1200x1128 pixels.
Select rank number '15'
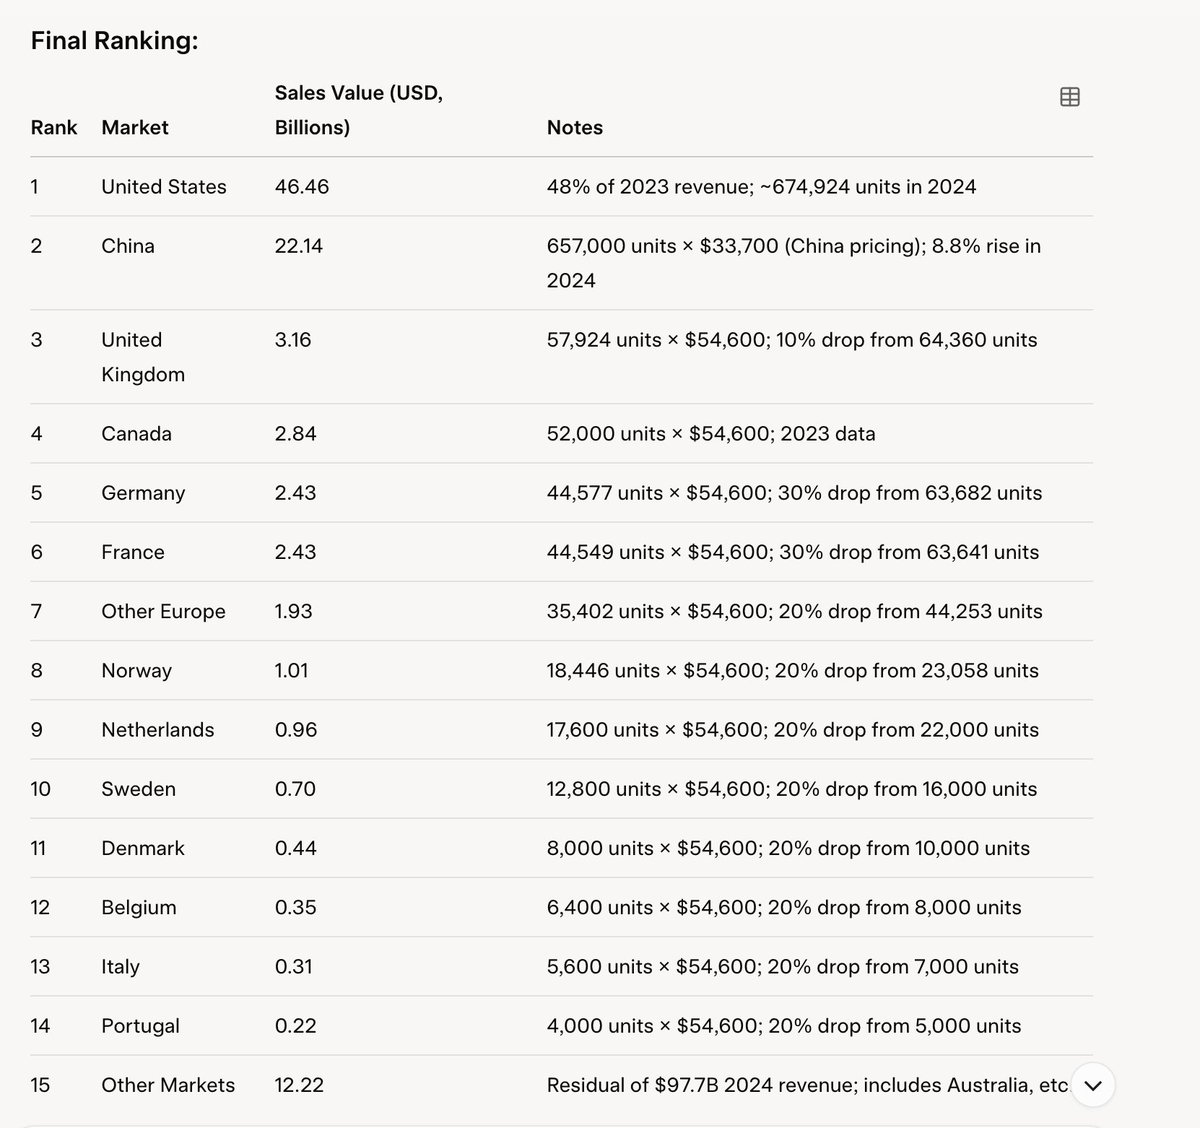coord(40,1085)
